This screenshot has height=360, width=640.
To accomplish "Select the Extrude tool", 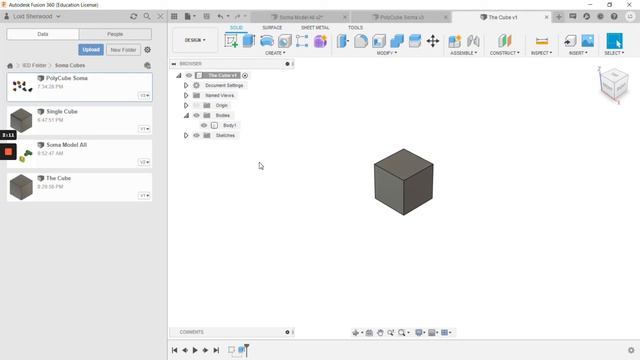I will pyautogui.click(x=249, y=41).
